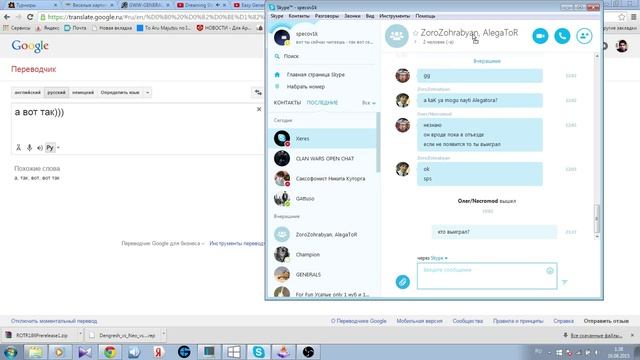Viewport: 640px width, 360px height.
Task: Open the Контакты menu in Skype
Action: (x=299, y=16)
